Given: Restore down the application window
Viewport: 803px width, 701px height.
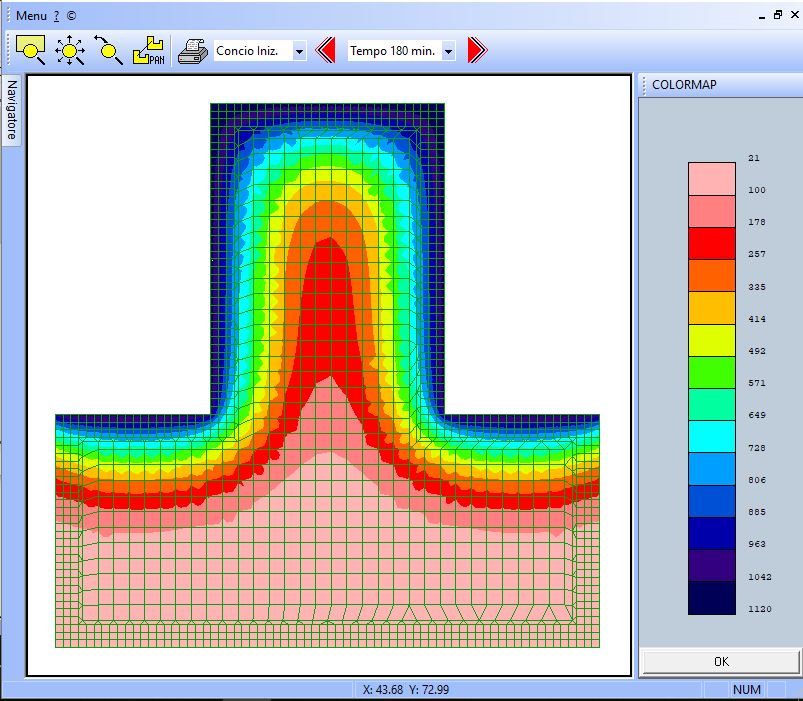Looking at the screenshot, I should 778,15.
